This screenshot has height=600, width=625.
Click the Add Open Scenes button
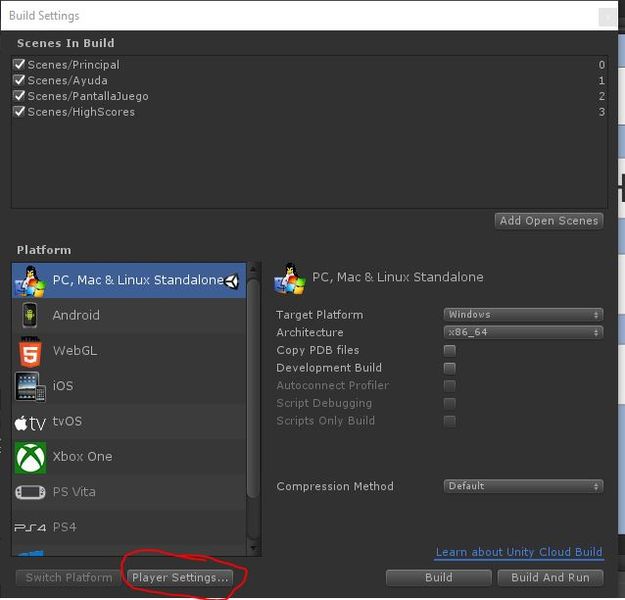(549, 221)
